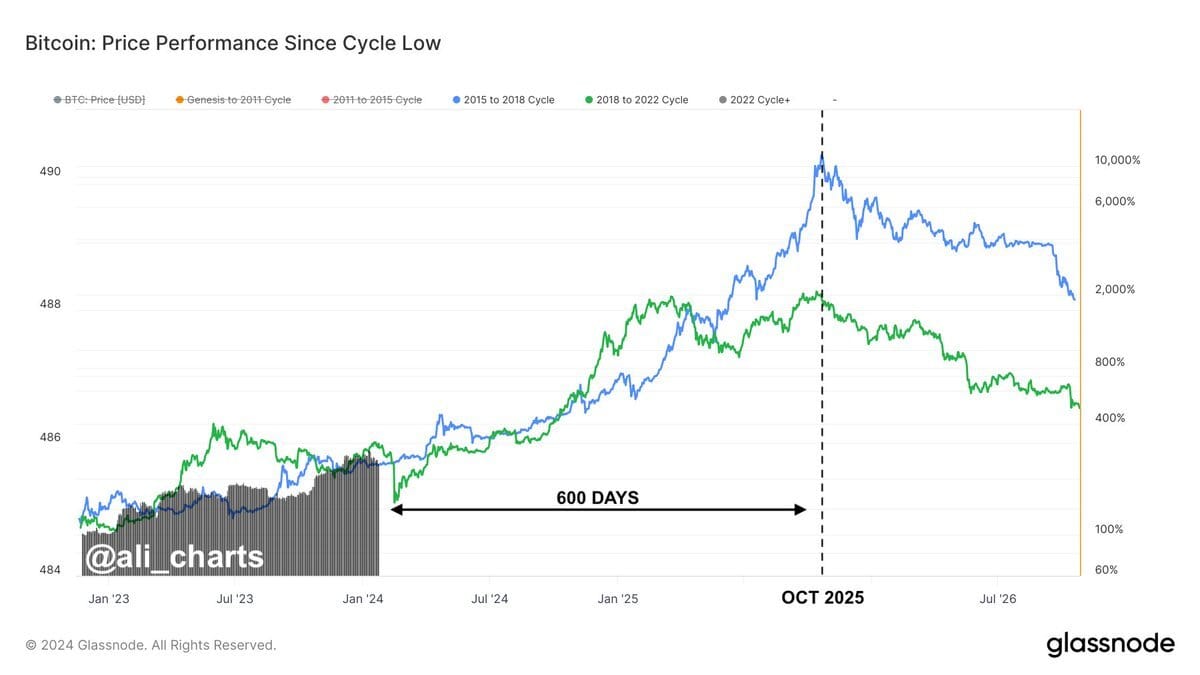The height and width of the screenshot is (675, 1200).
Task: Click the 10,000% right axis label
Action: 1118,160
